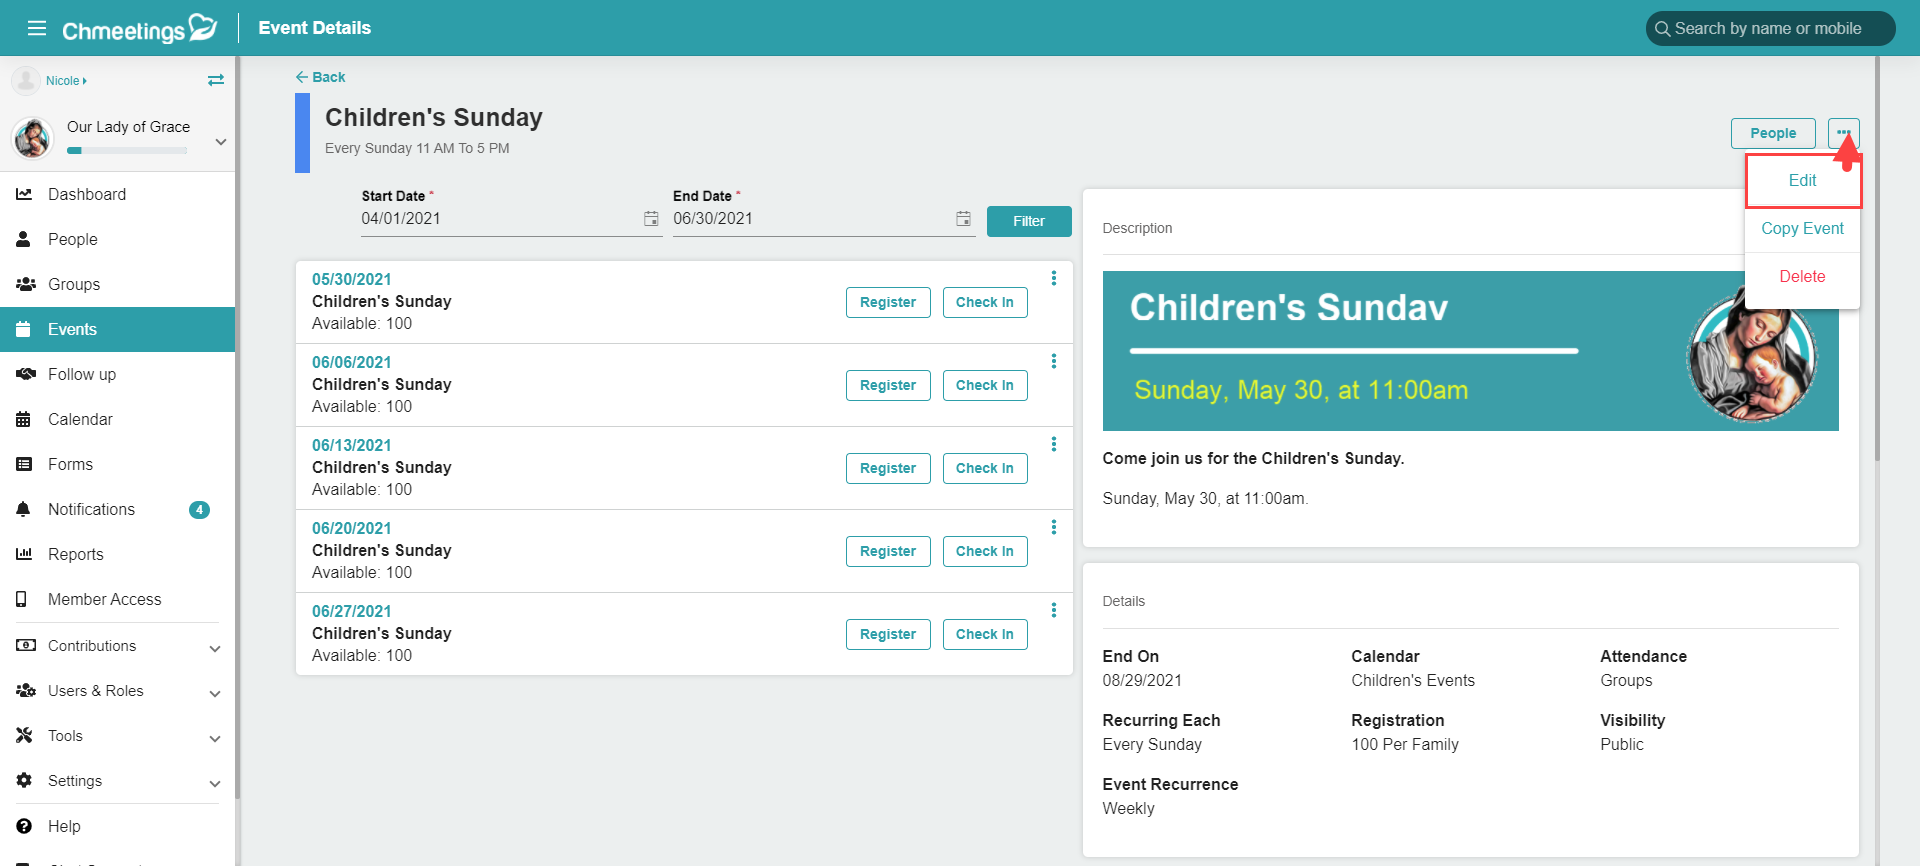Register for 06/13/2021 Children's Sunday
The width and height of the screenshot is (1920, 866).
[x=888, y=468]
